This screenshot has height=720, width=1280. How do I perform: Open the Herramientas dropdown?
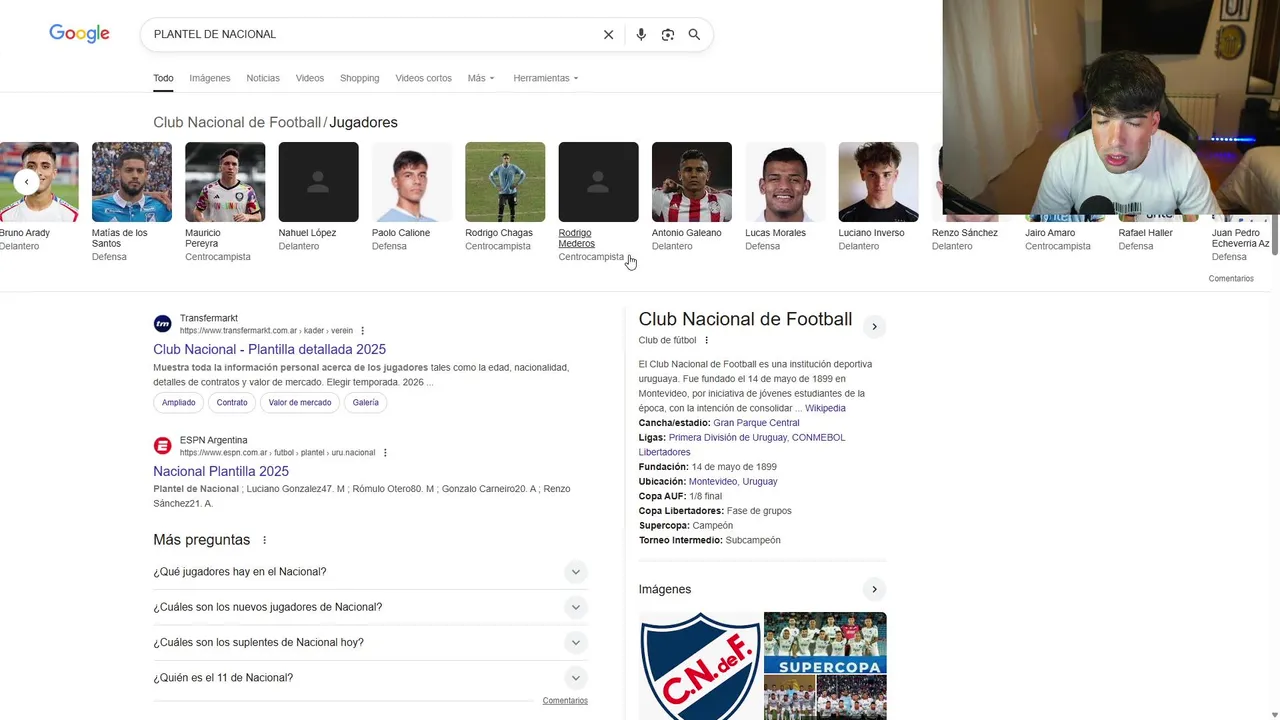pos(545,78)
